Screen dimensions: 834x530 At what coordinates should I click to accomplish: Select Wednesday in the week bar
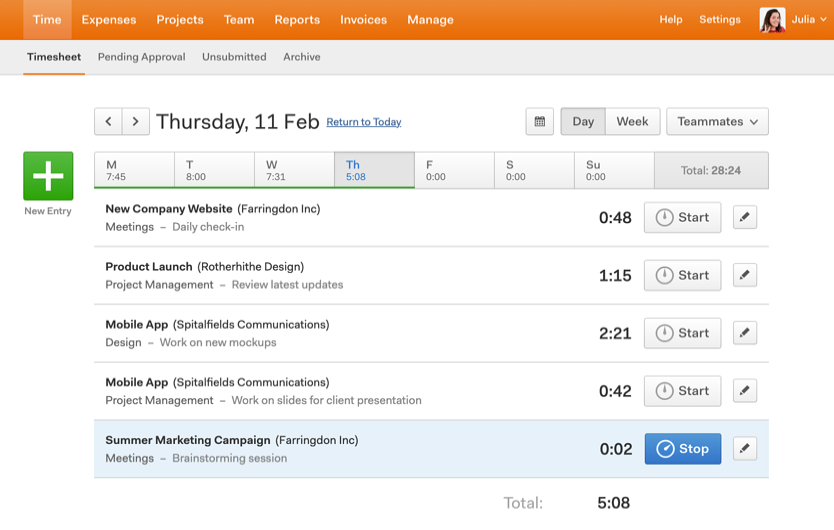click(294, 170)
